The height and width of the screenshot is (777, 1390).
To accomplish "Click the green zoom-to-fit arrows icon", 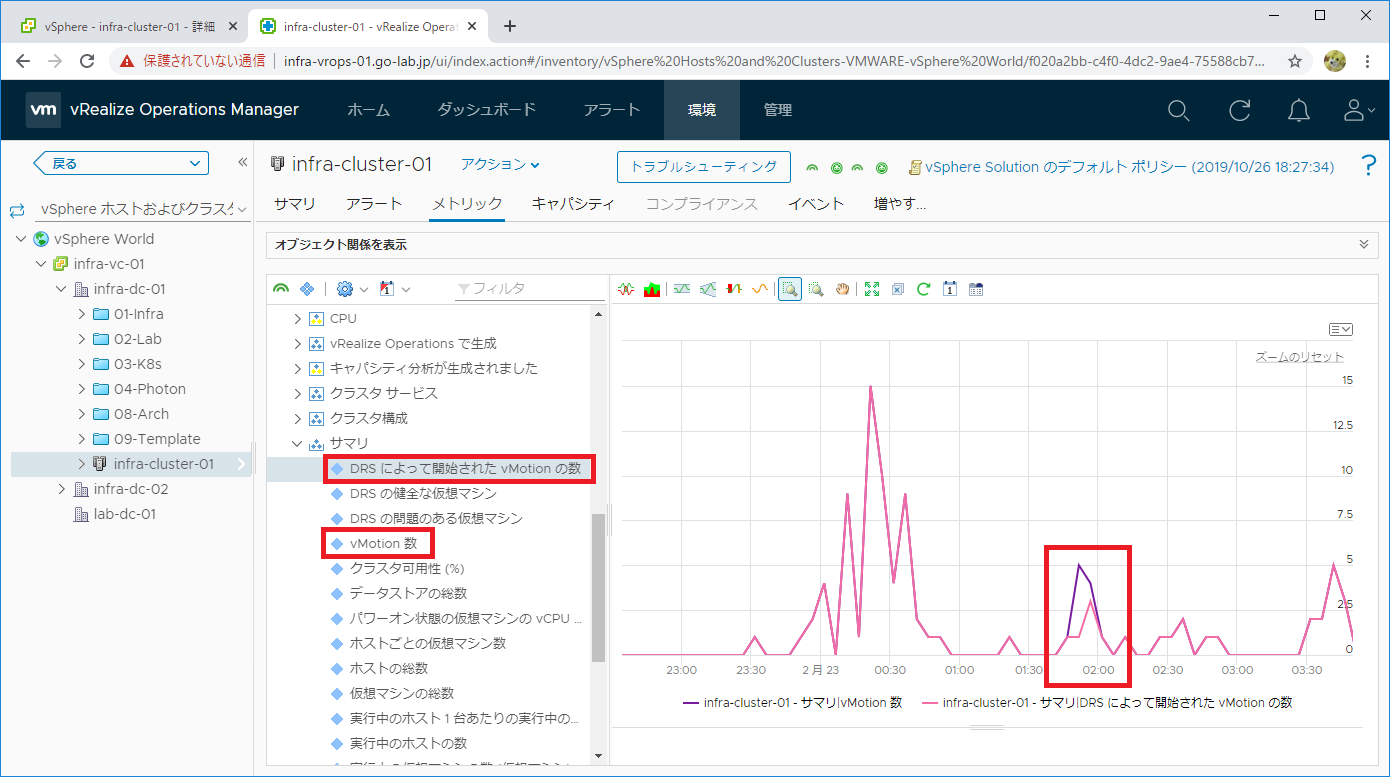I will pos(872,289).
